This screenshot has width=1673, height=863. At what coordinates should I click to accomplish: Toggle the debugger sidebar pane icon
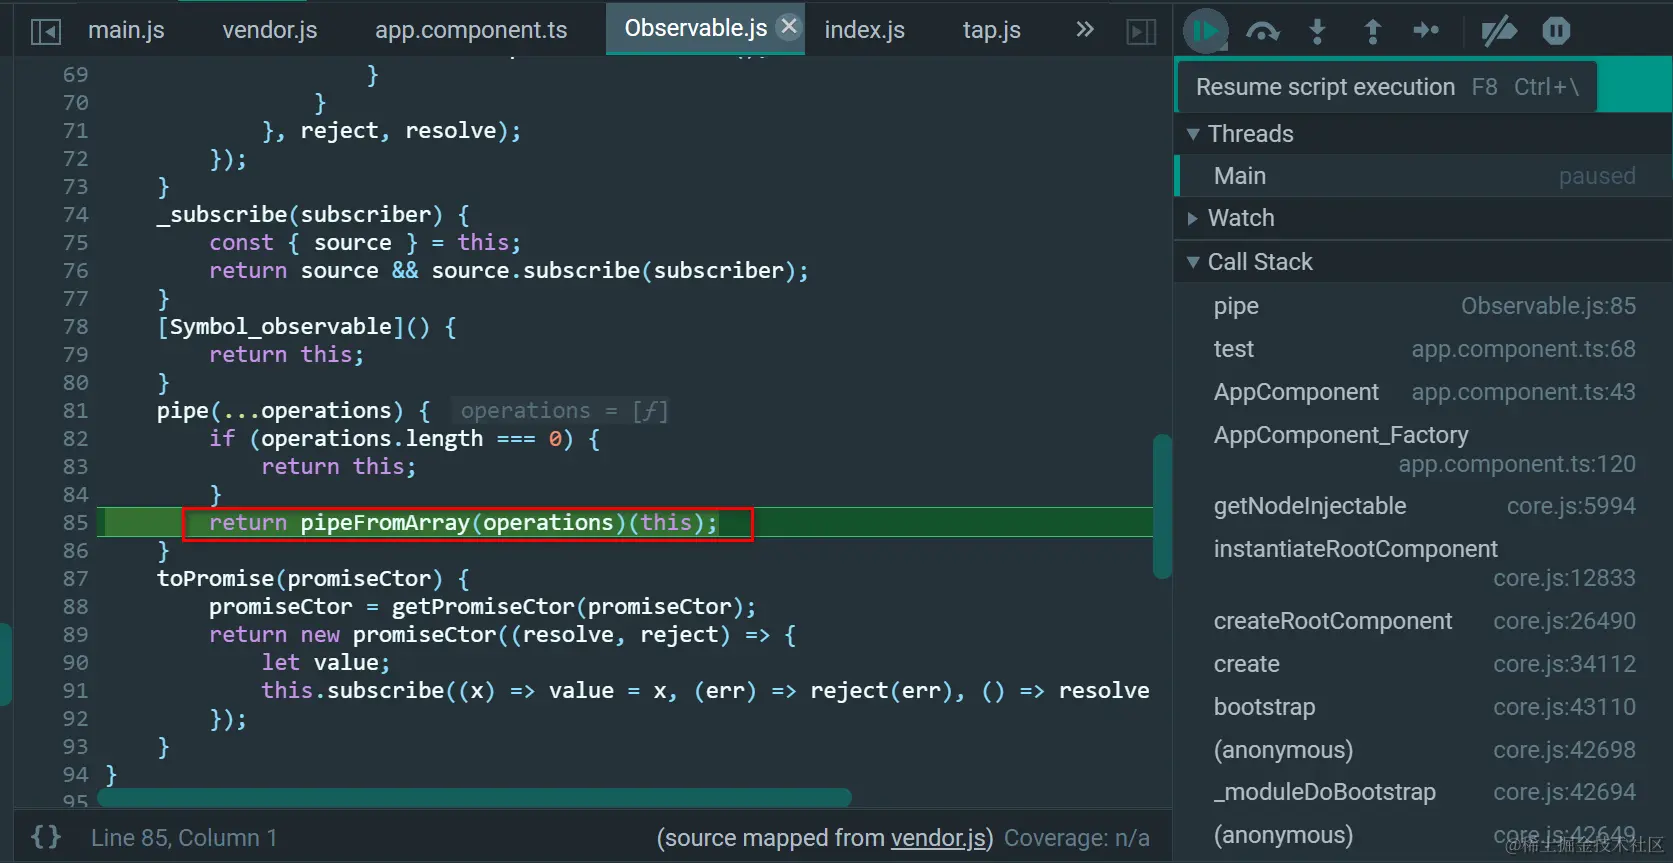1141,32
